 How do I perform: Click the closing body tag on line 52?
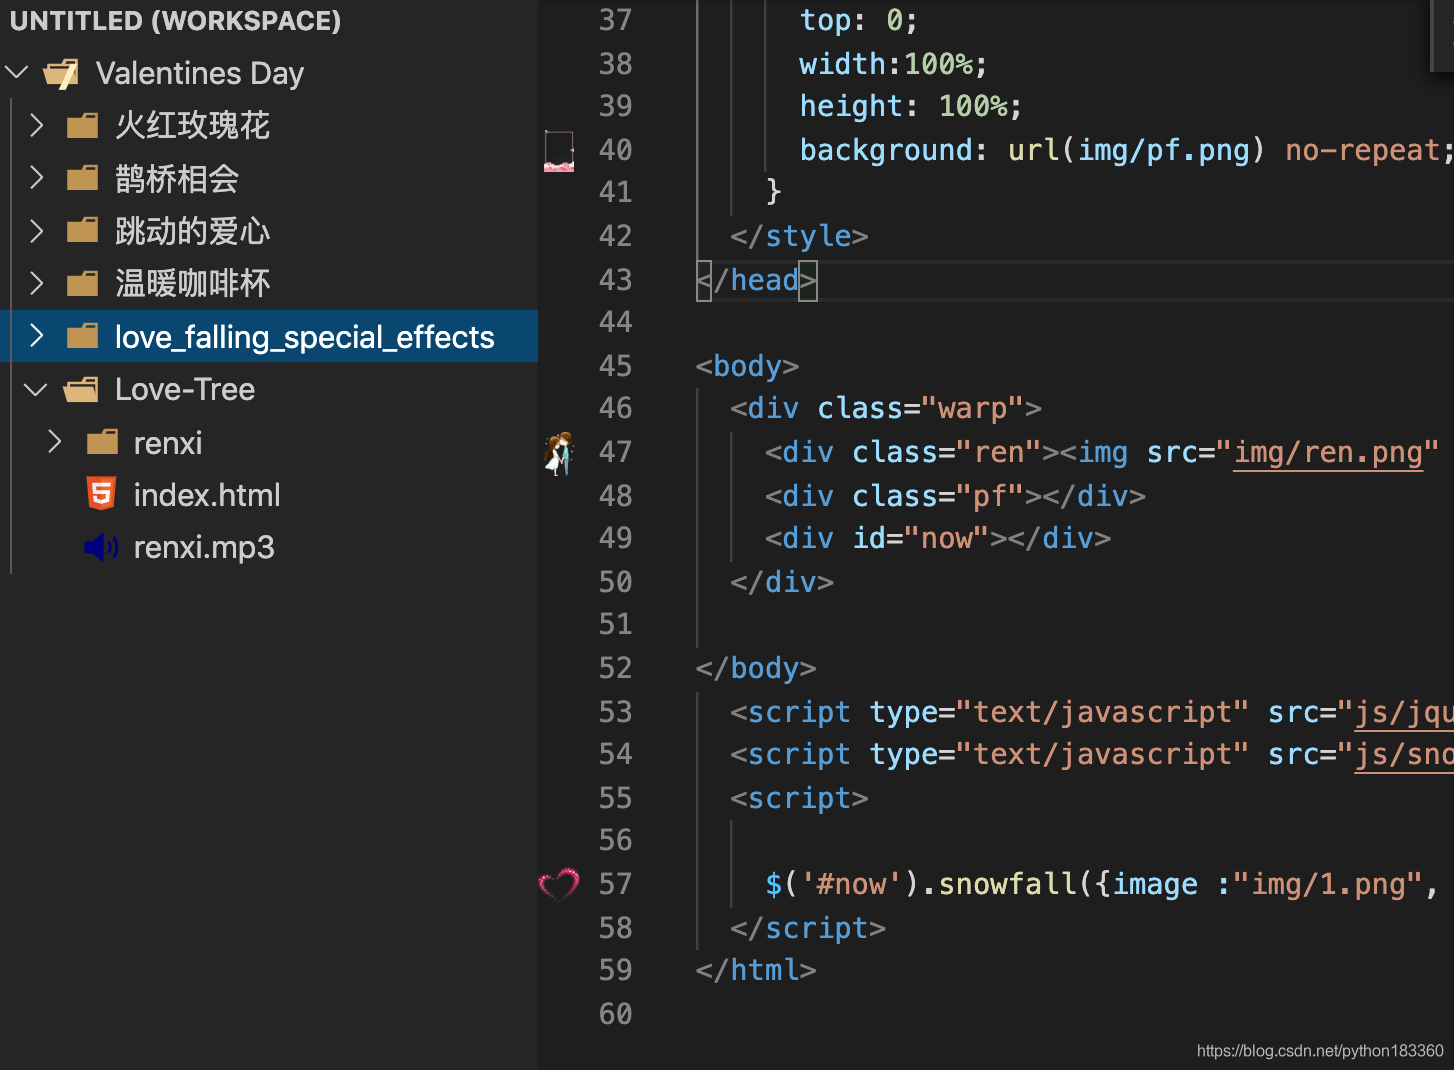point(756,668)
